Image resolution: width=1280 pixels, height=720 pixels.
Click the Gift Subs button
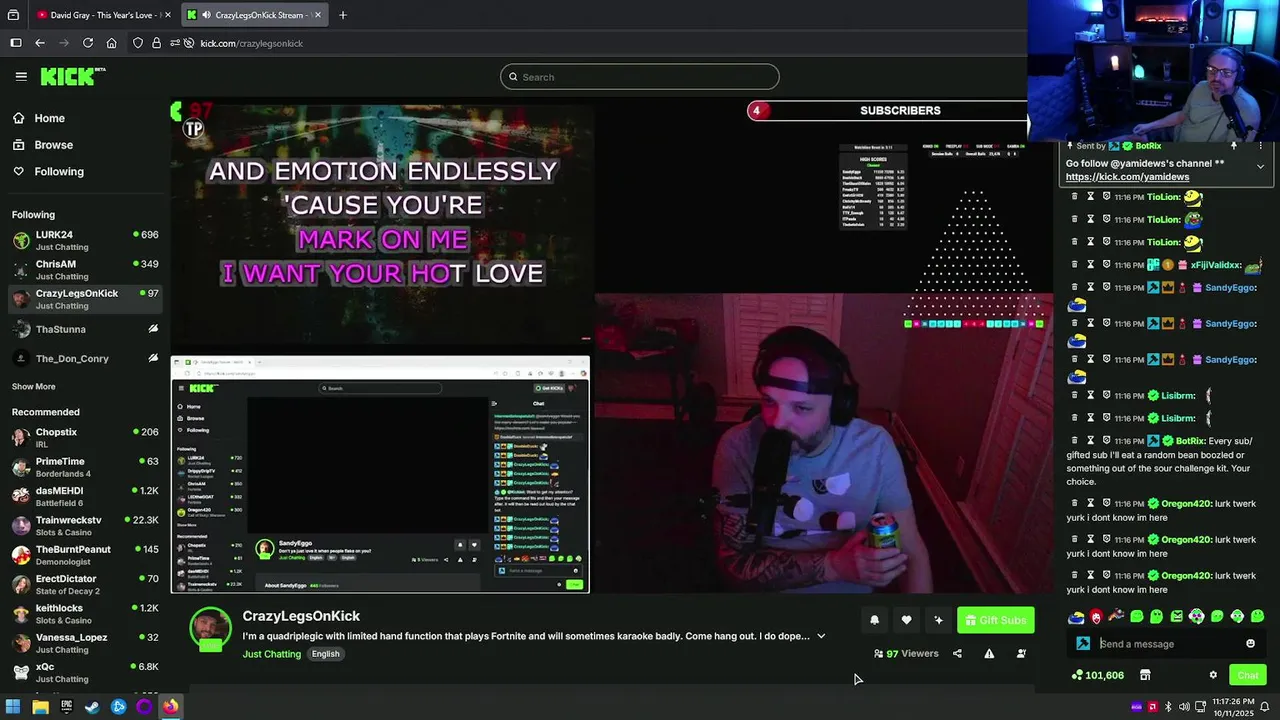click(995, 620)
